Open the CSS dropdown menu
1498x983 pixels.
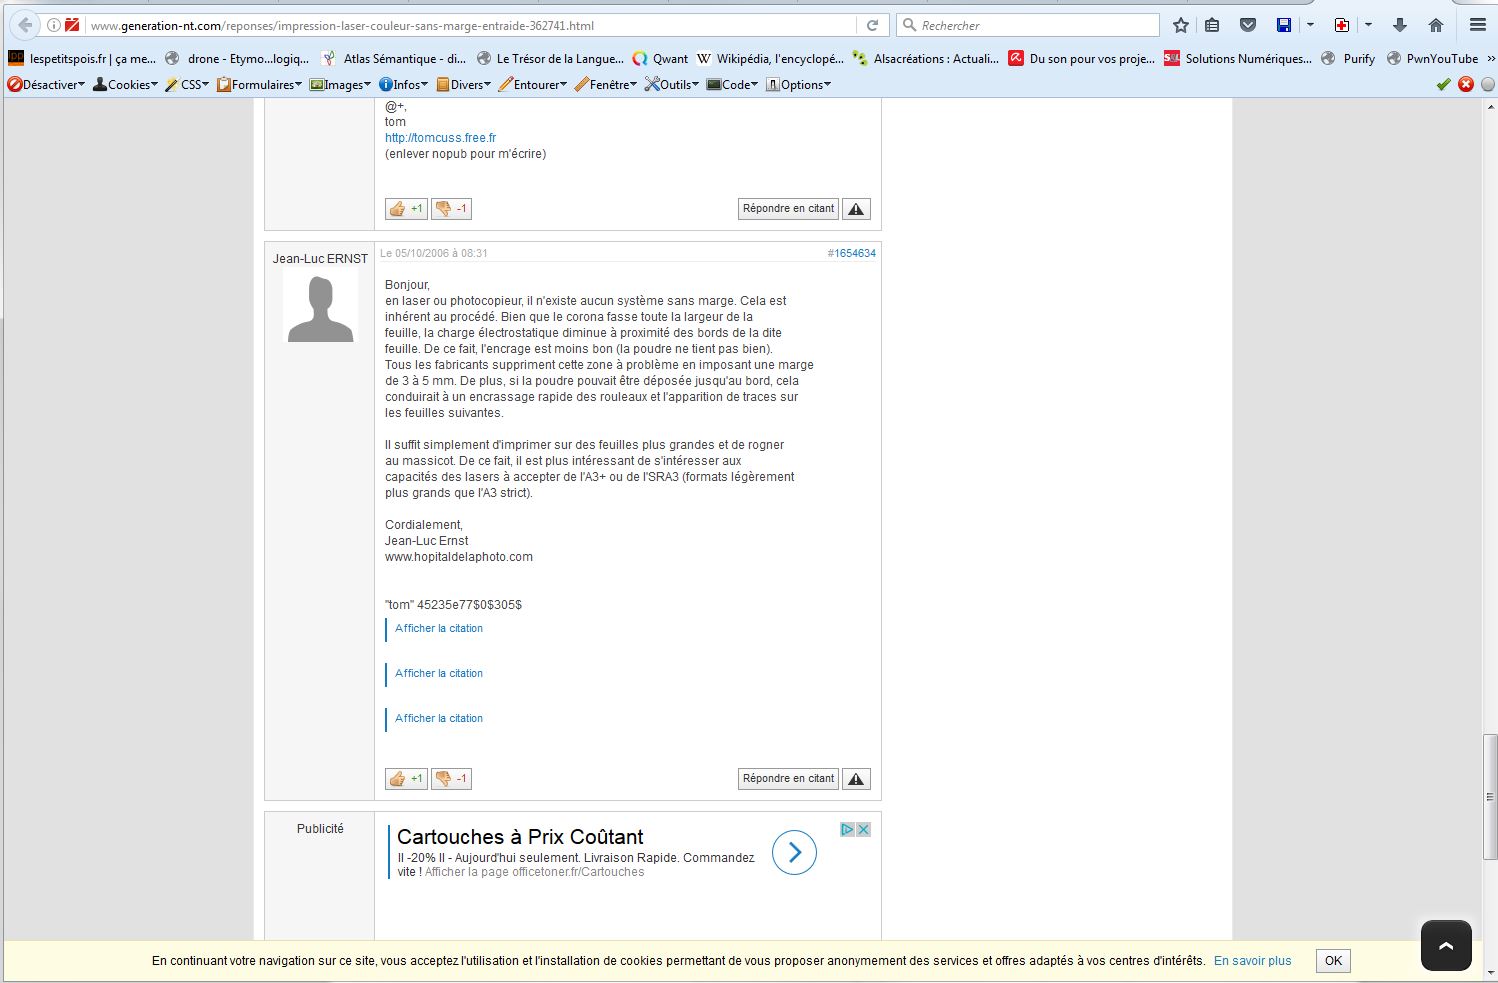coord(188,85)
